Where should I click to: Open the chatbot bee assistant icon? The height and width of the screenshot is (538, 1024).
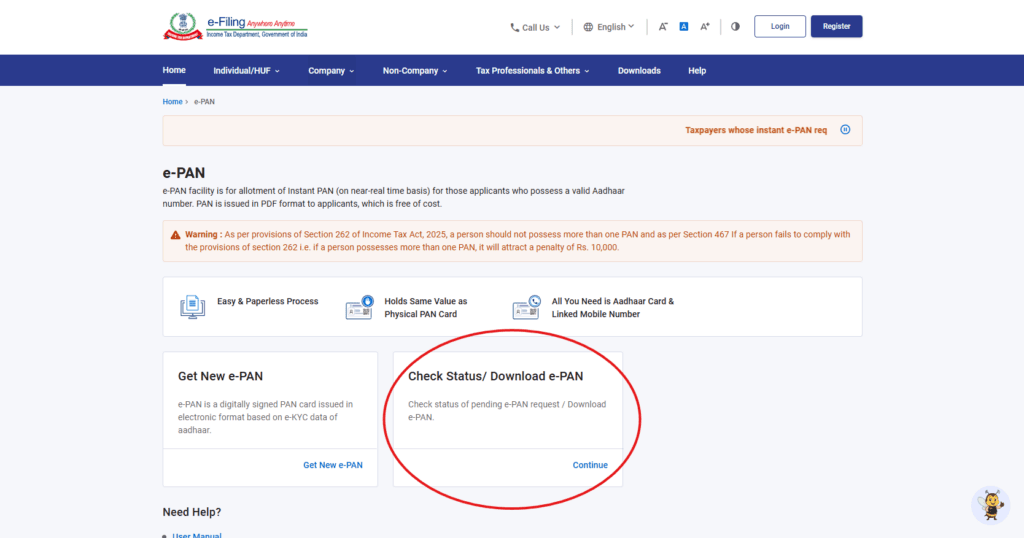coord(991,505)
